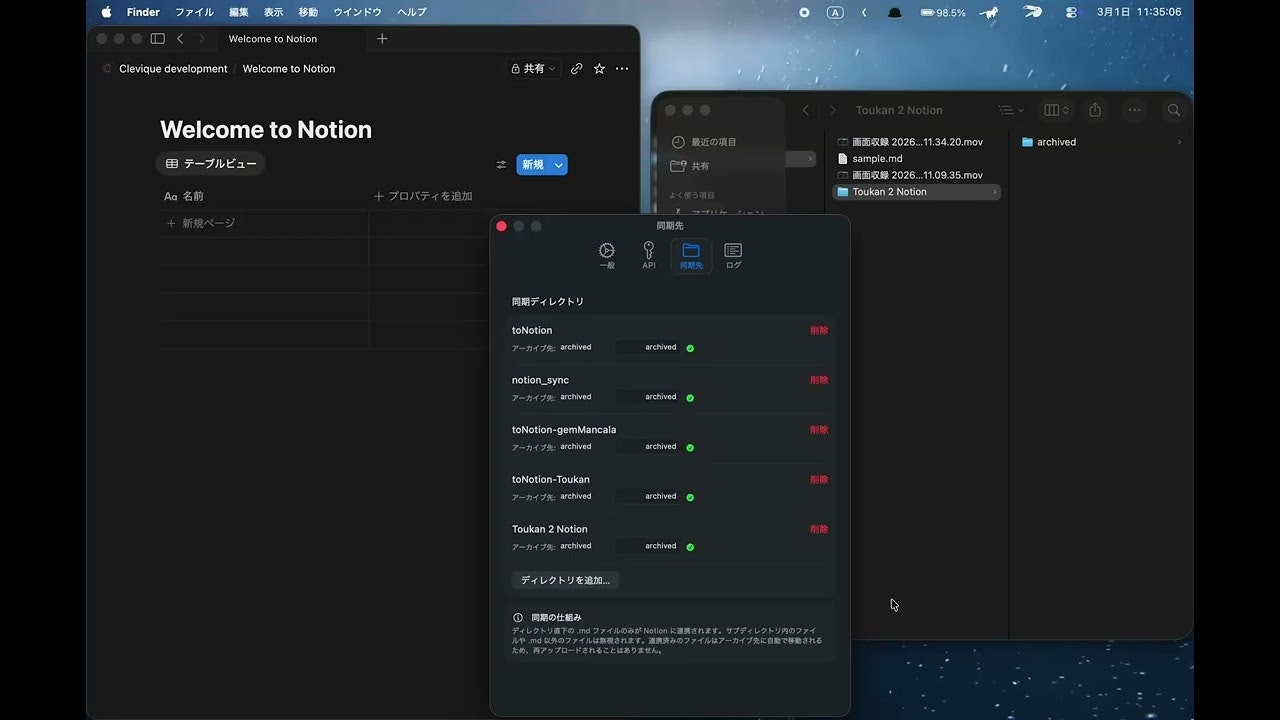Expand the chevron beside the archived folder
The width and height of the screenshot is (1280, 720).
pos(1179,142)
